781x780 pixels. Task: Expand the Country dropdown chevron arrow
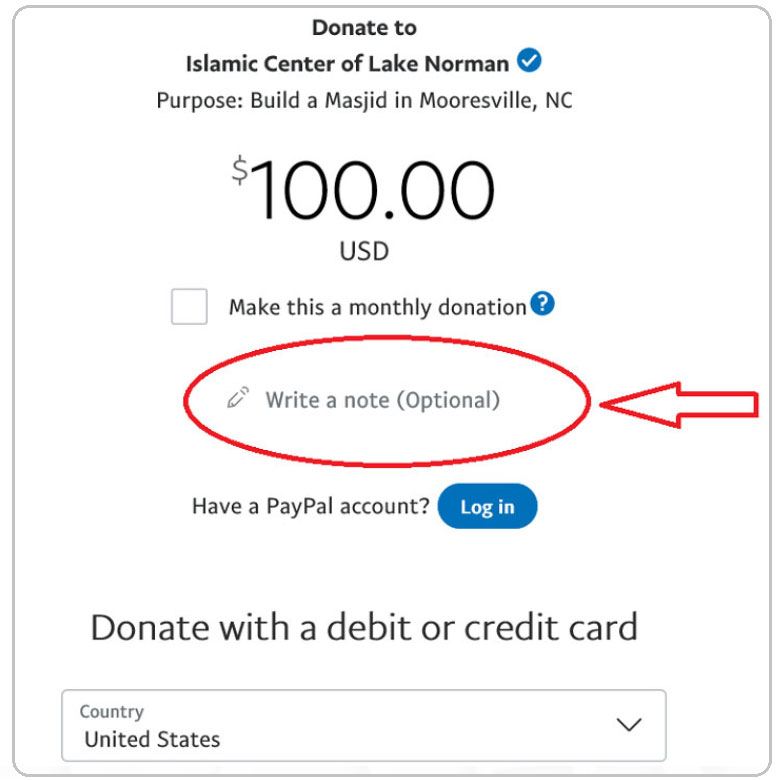(628, 725)
